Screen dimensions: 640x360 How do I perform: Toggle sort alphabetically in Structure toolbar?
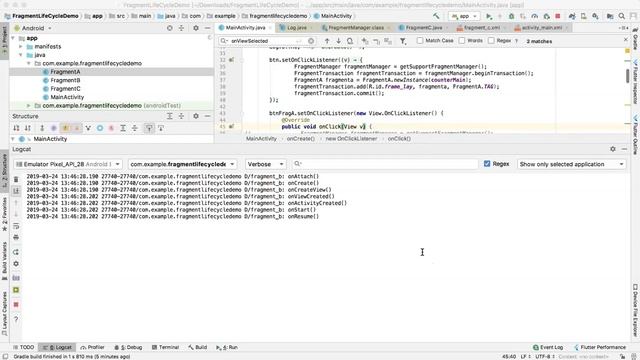tap(28, 128)
